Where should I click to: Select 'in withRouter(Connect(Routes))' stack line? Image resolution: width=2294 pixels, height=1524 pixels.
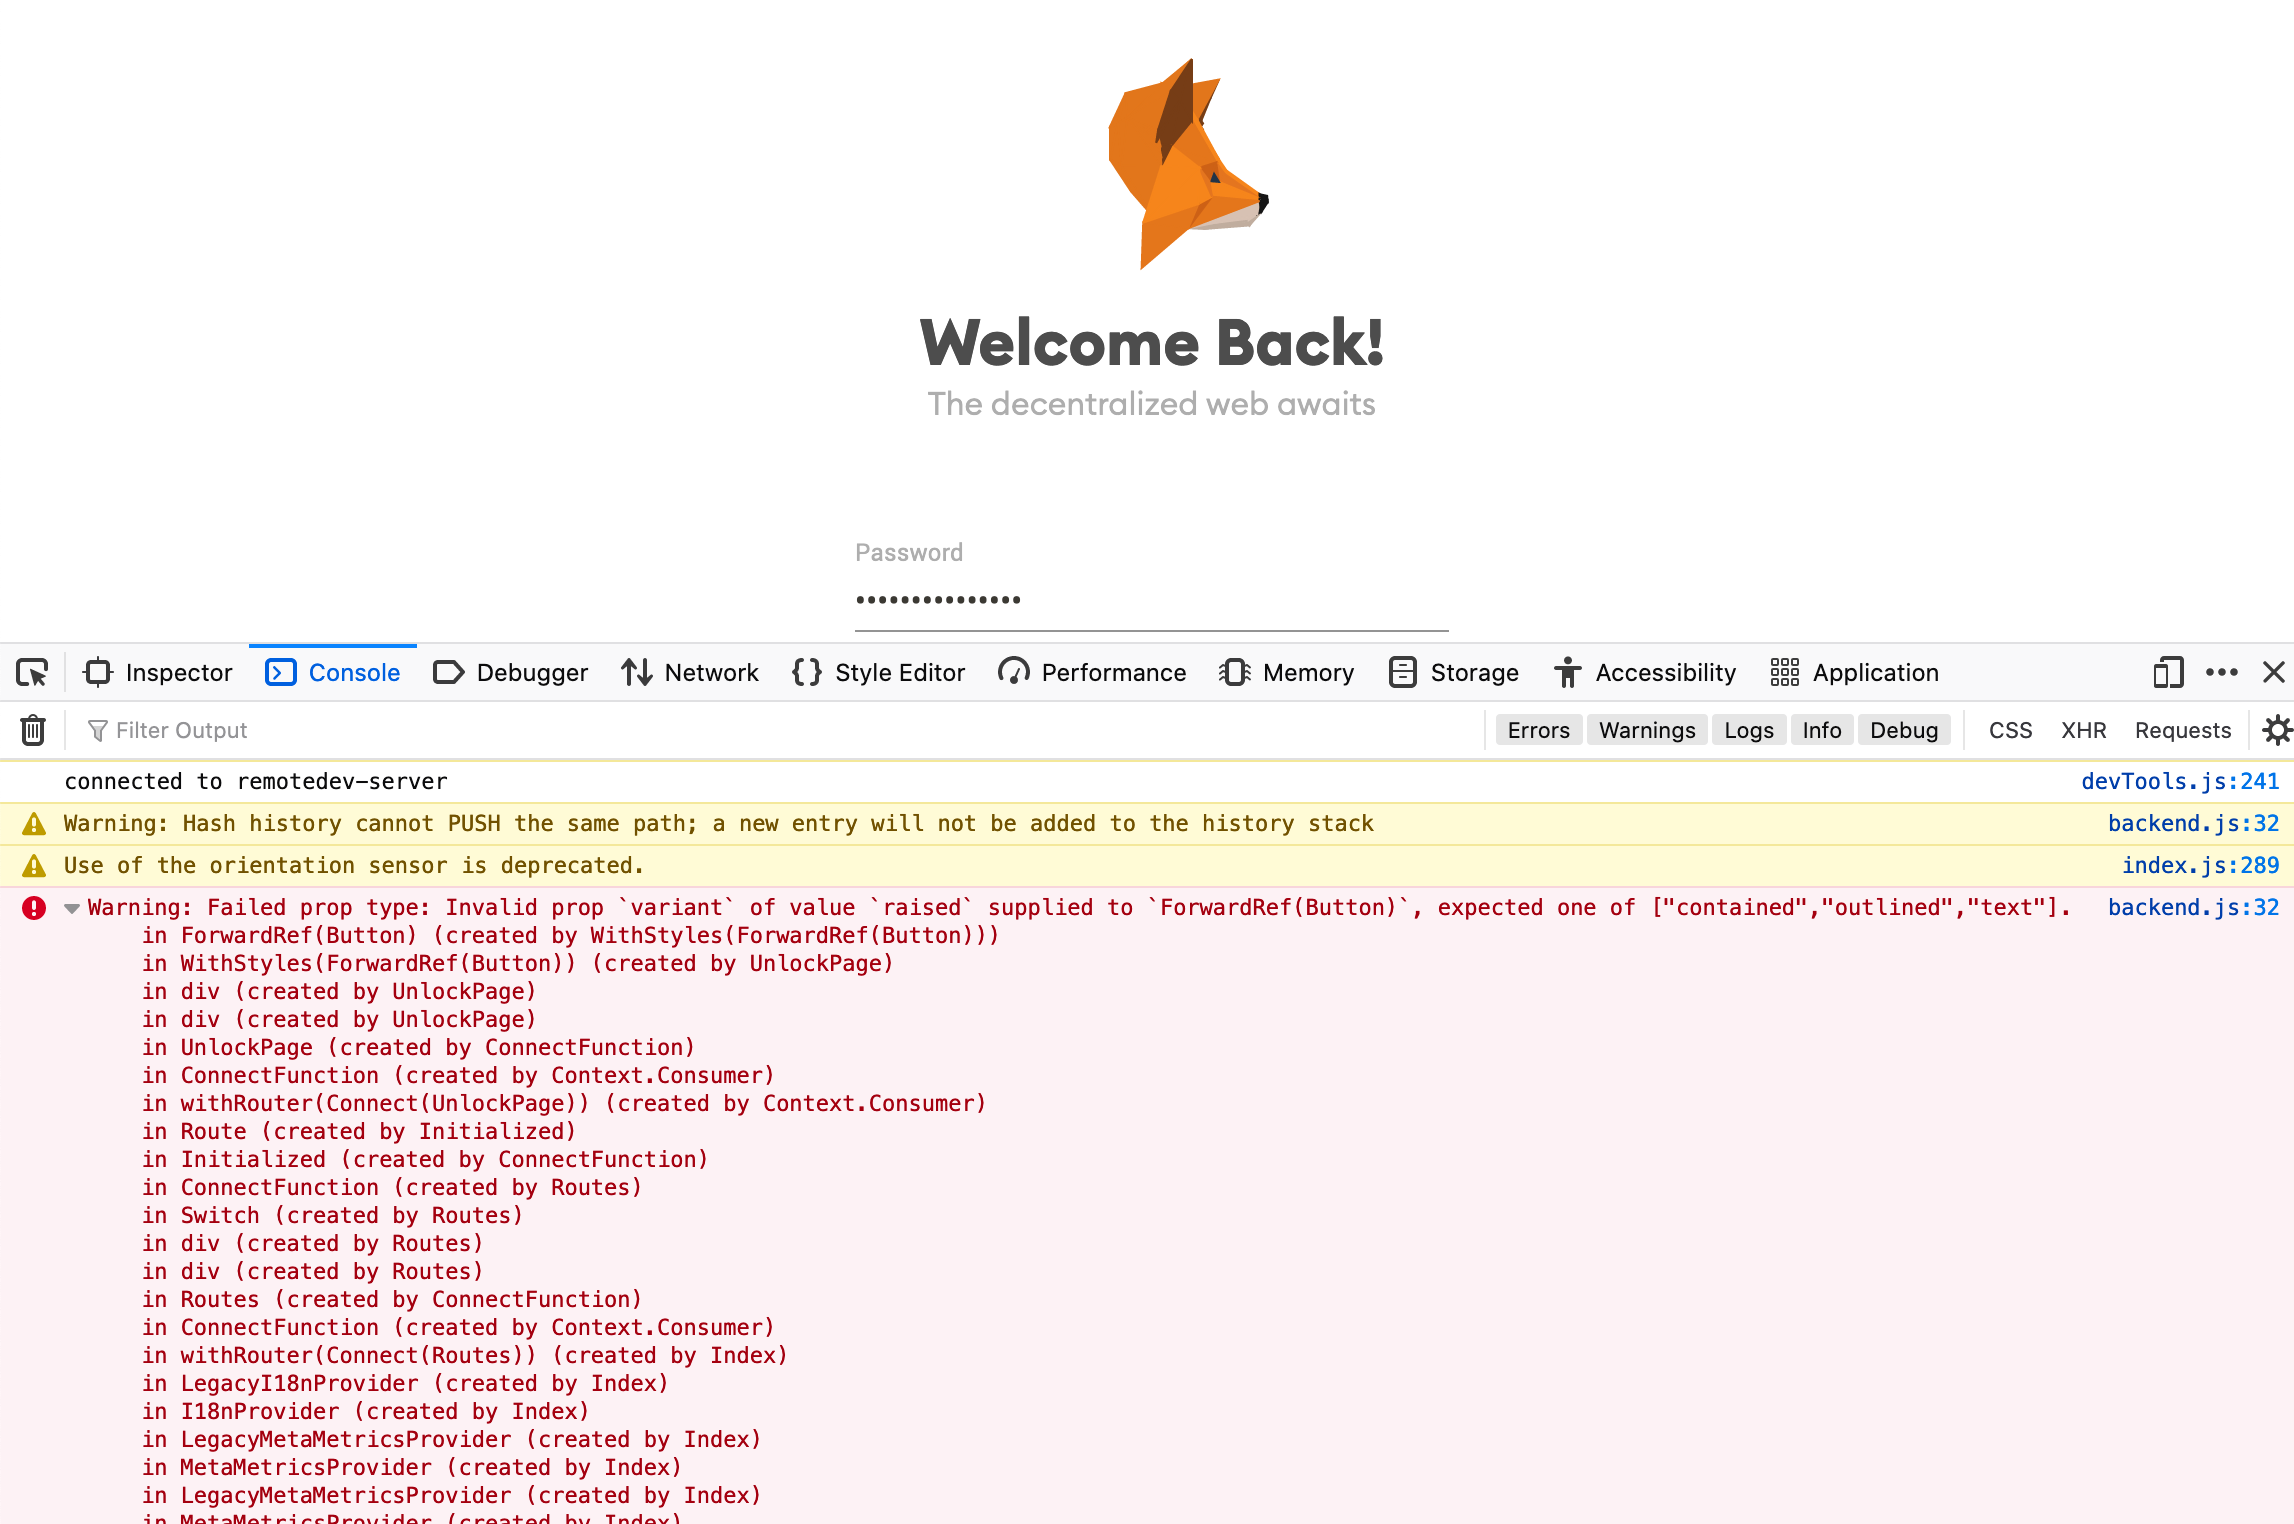(x=464, y=1356)
